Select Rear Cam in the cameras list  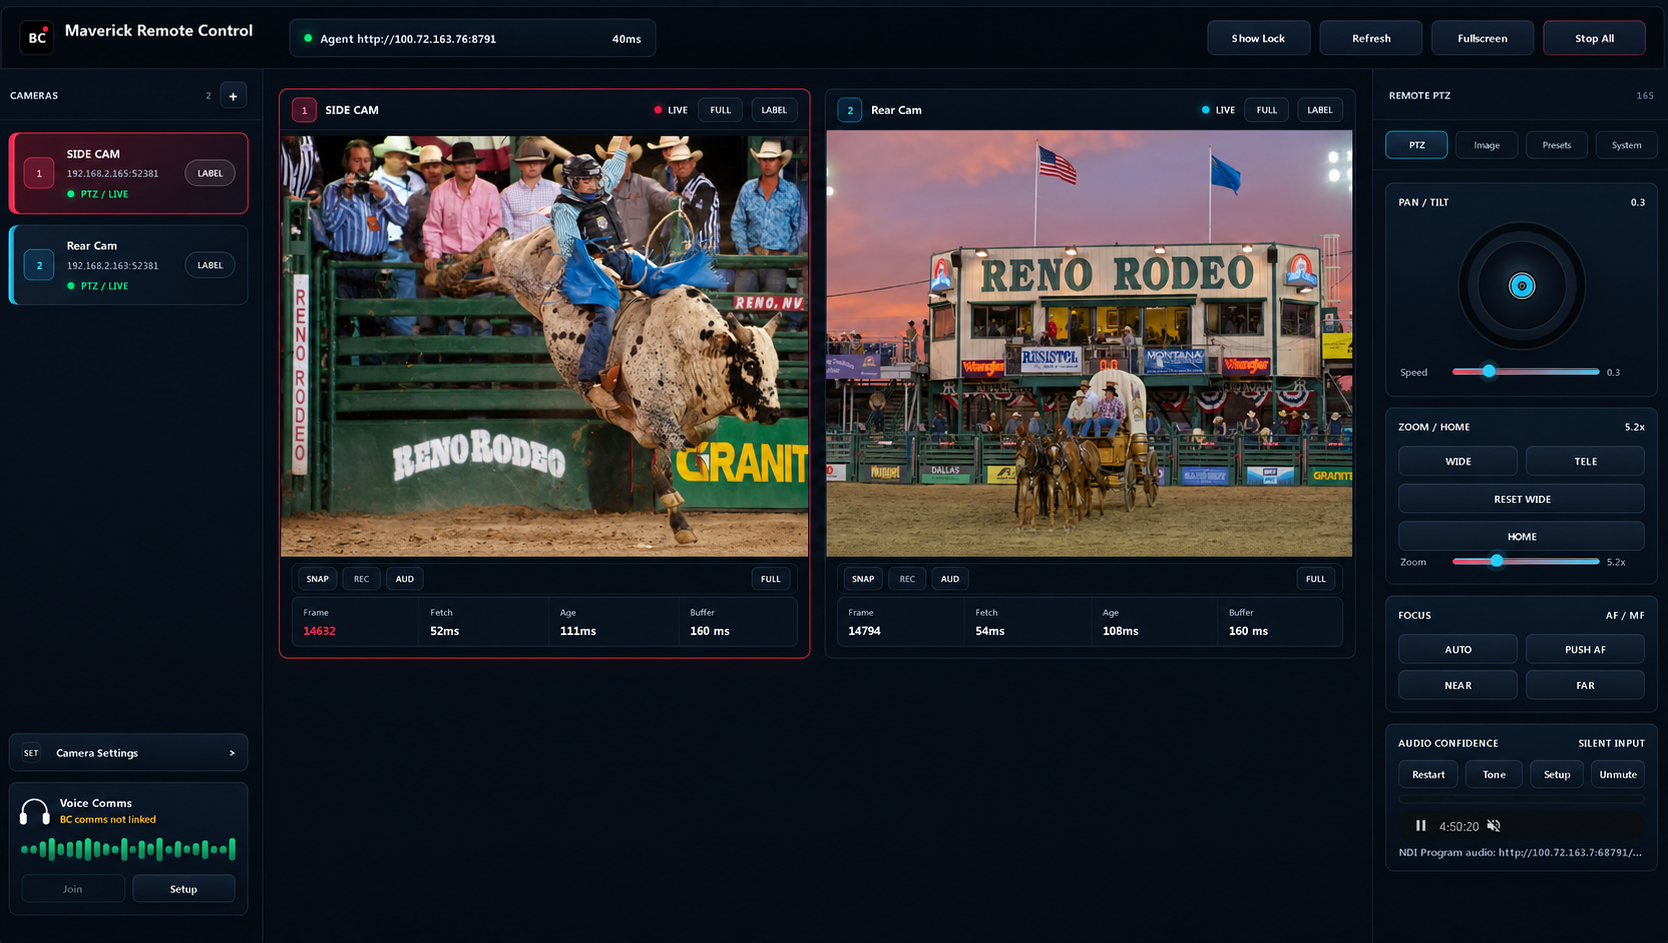[129, 265]
